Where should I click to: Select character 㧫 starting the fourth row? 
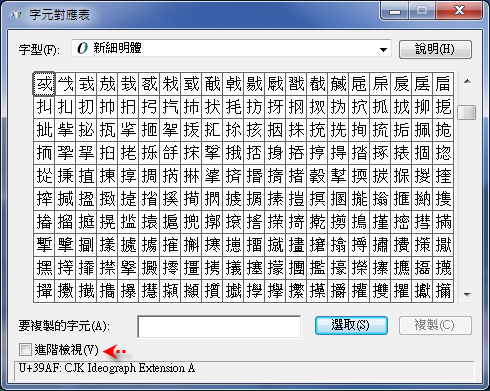click(x=44, y=153)
